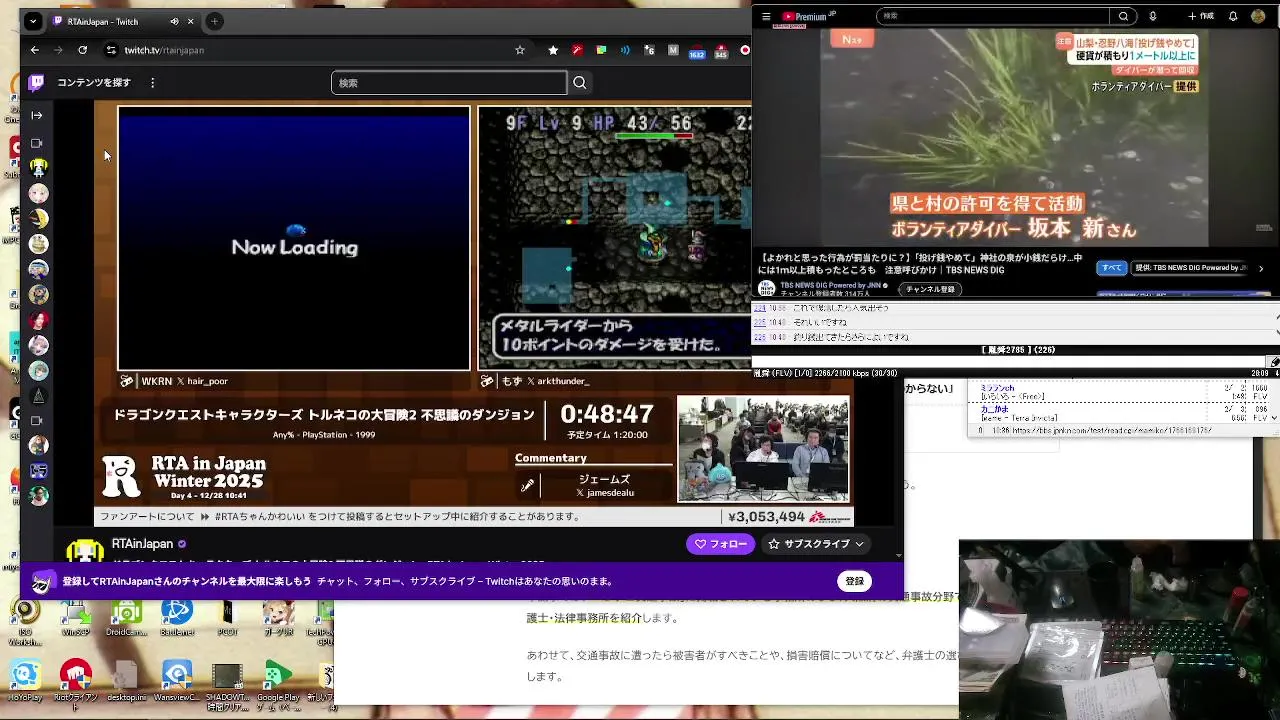Click the YouTube 検索 search box
1280x720 pixels.
click(992, 16)
